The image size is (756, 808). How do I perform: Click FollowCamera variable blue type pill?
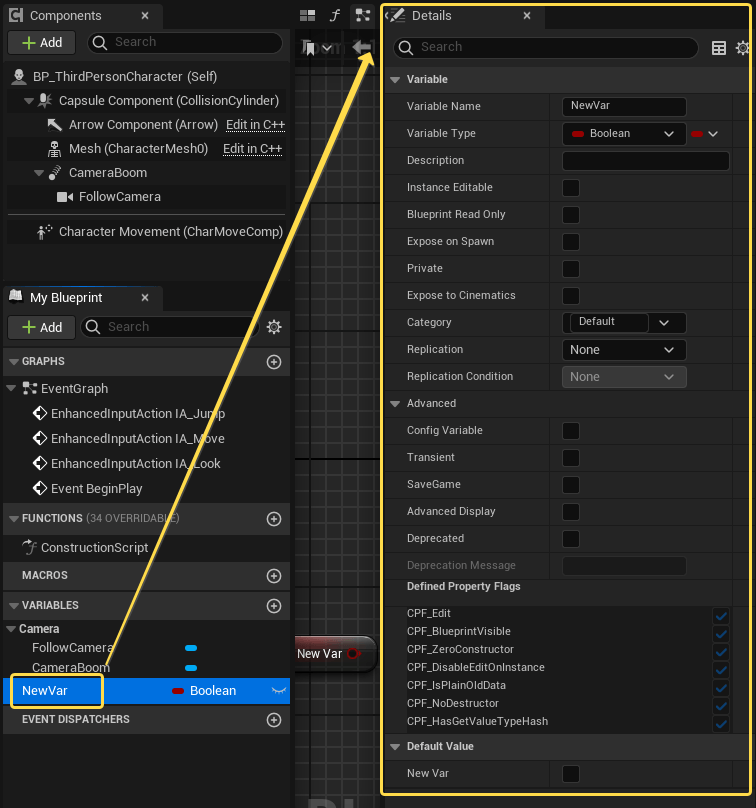click(x=191, y=648)
